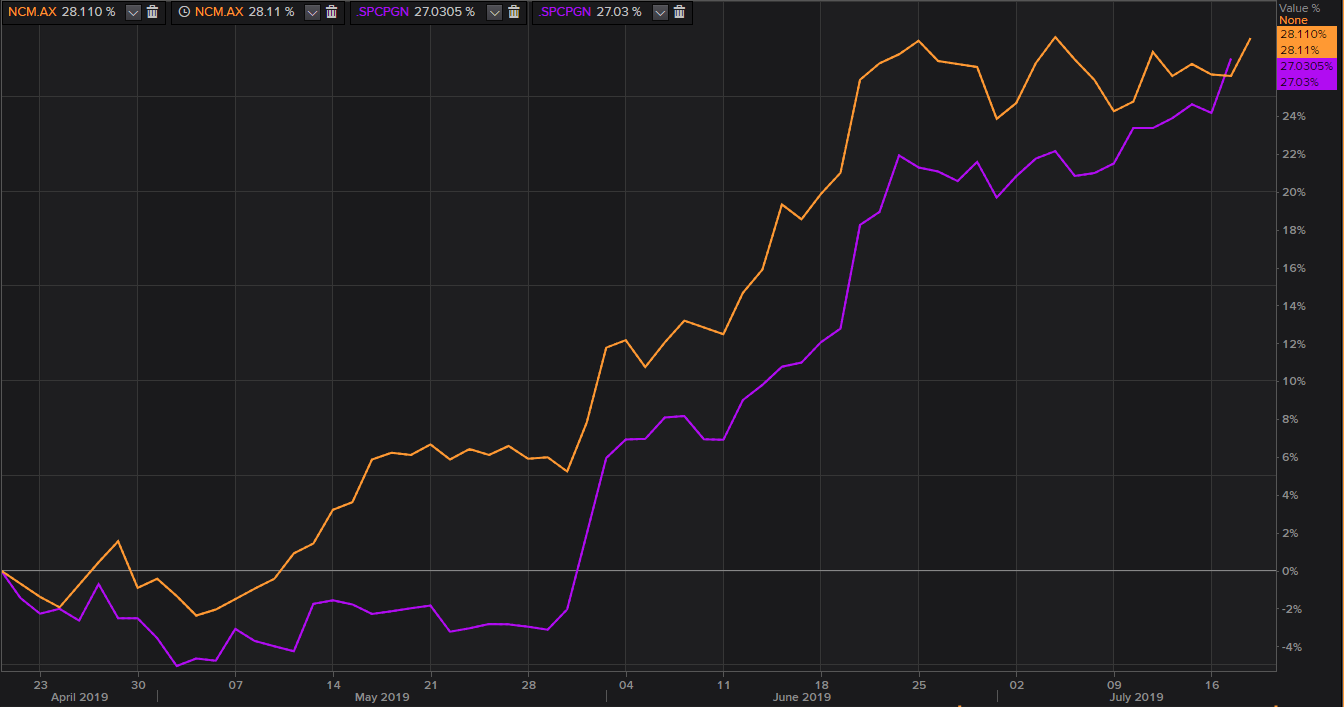Click the 'Value %' axis title
Image resolution: width=1344 pixels, height=707 pixels.
(1299, 7)
